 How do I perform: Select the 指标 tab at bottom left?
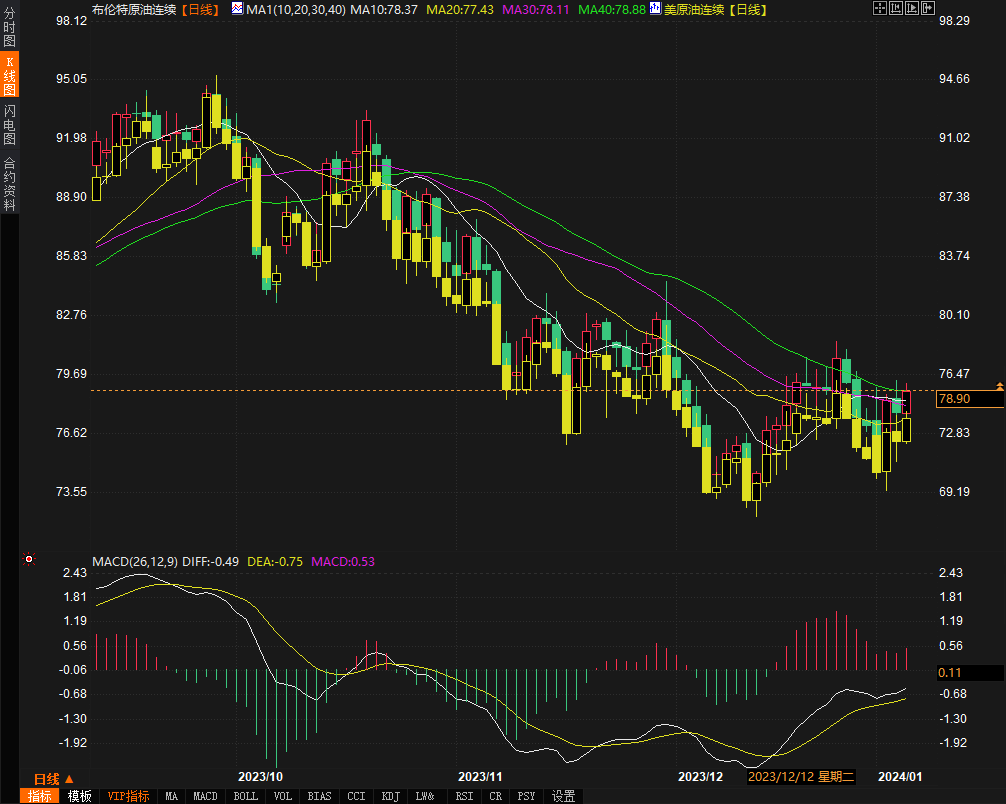pyautogui.click(x=40, y=796)
